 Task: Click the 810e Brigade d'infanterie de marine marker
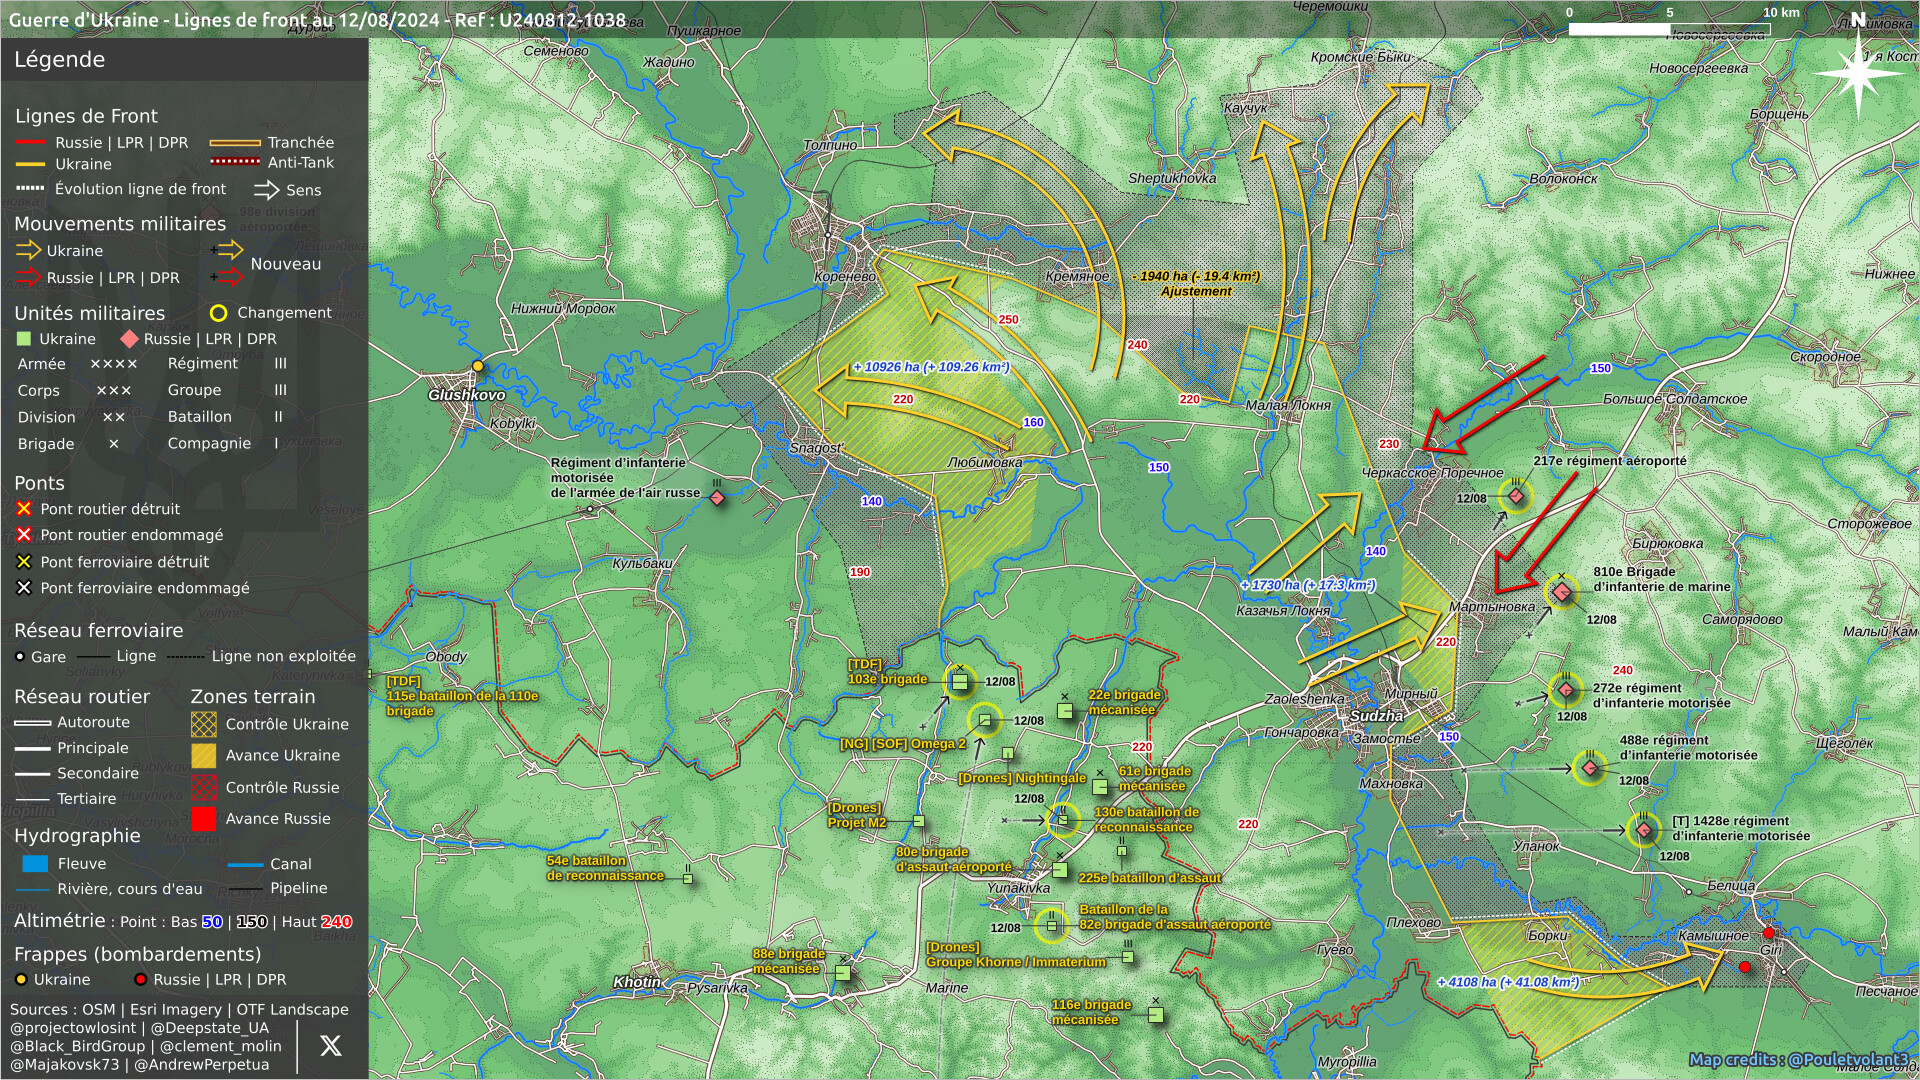point(1562,592)
